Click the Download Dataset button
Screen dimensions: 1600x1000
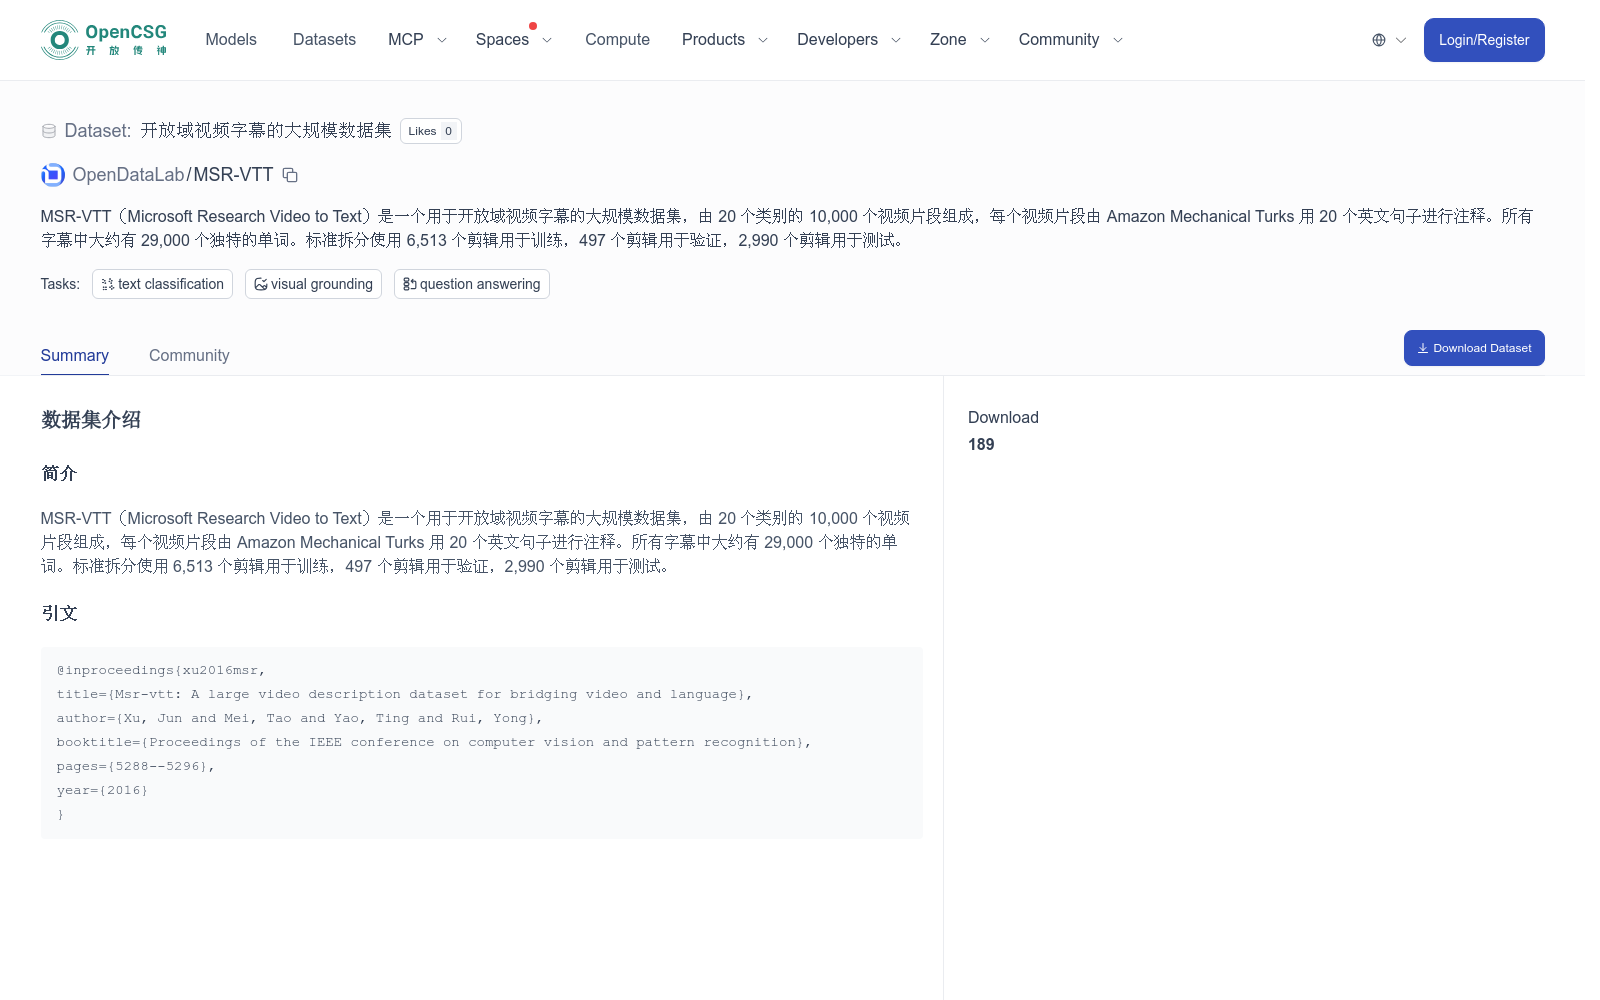pos(1474,348)
